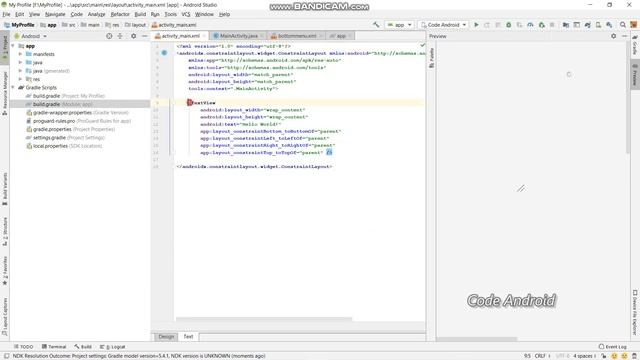
Task: Switch to the Design view tab
Action: 166,337
